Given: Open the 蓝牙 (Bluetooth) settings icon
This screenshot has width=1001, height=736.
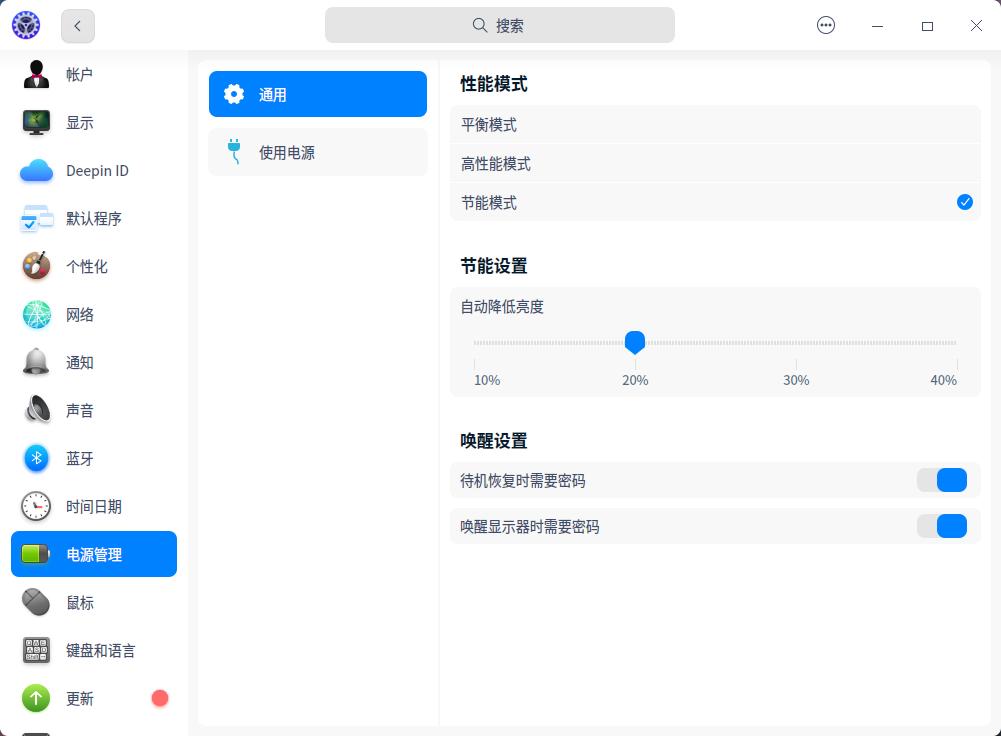Looking at the screenshot, I should click(x=36, y=458).
